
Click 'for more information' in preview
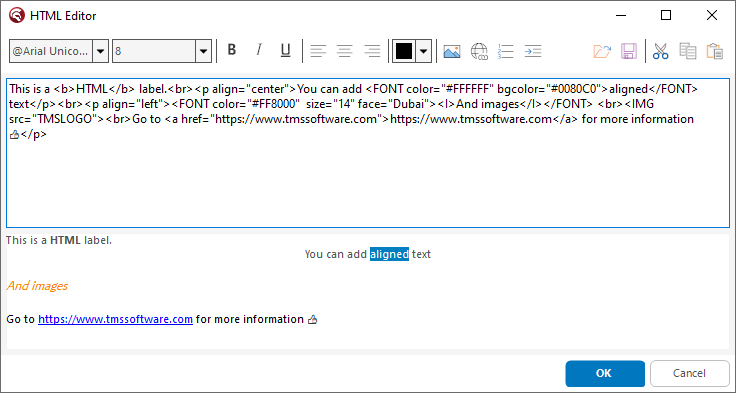click(250, 319)
